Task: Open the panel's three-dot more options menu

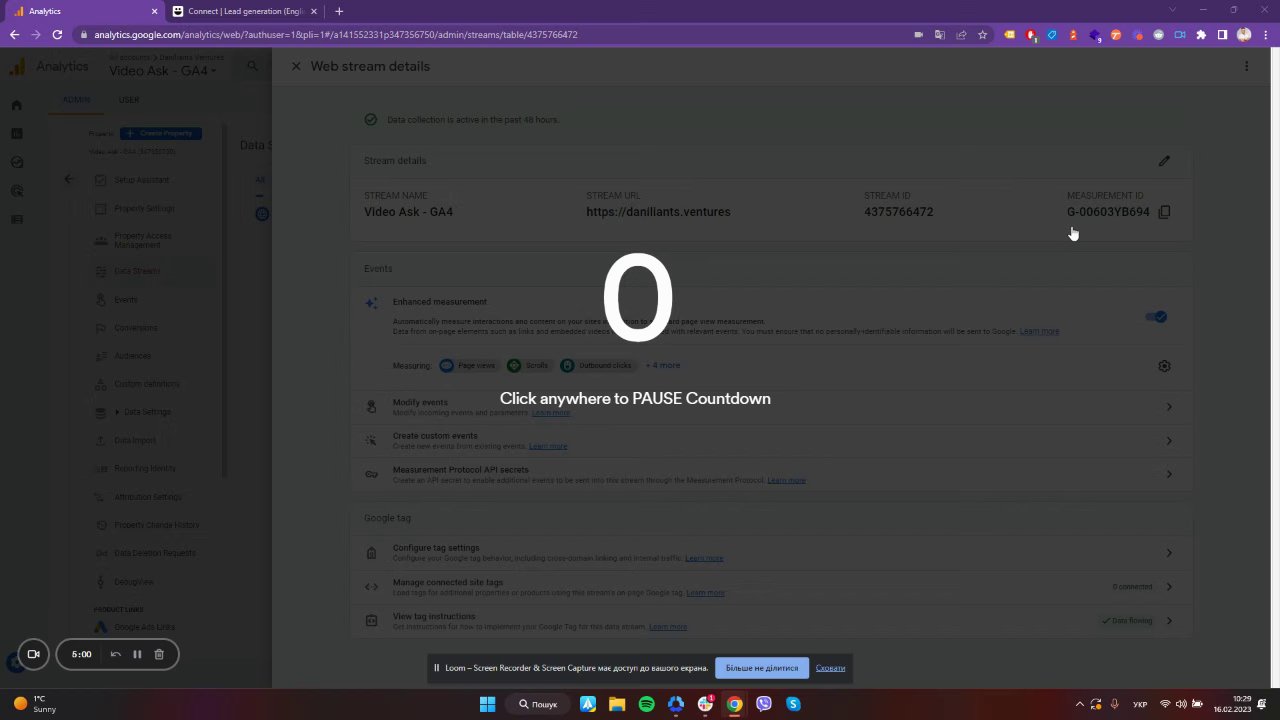Action: pyautogui.click(x=1246, y=66)
